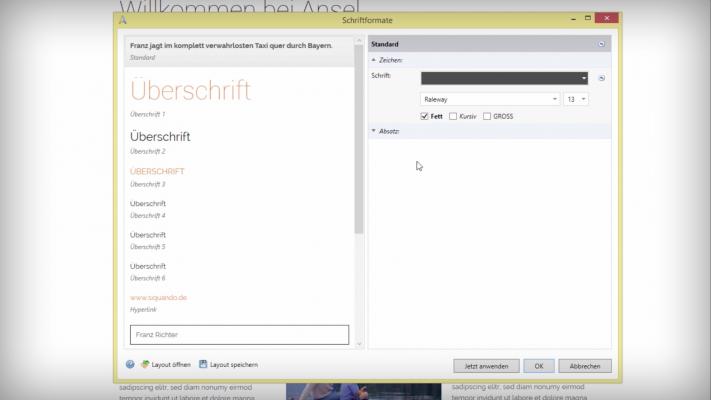The height and width of the screenshot is (400, 711).
Task: Click the round icon in Standard header
Action: (601, 44)
